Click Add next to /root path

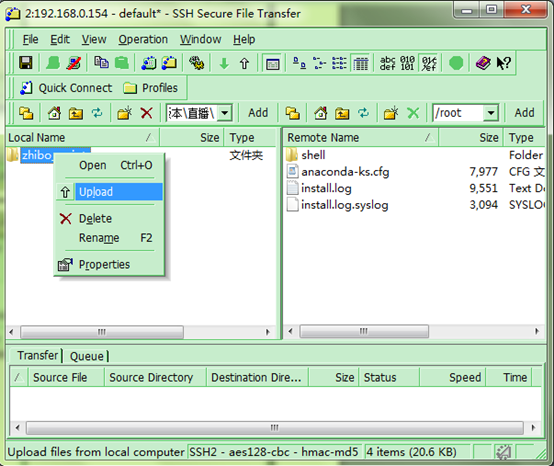[x=524, y=113]
